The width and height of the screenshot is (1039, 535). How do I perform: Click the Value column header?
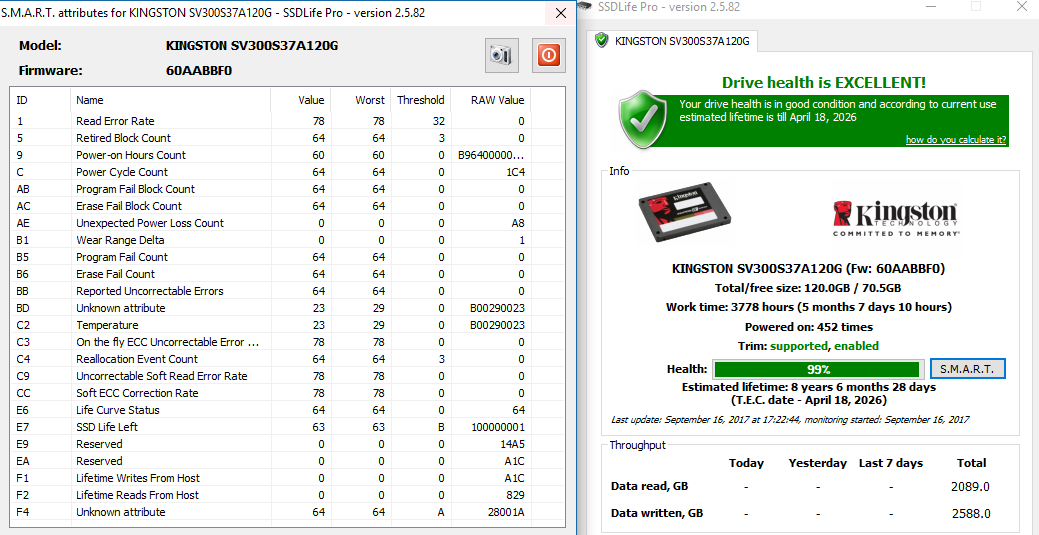click(x=300, y=100)
